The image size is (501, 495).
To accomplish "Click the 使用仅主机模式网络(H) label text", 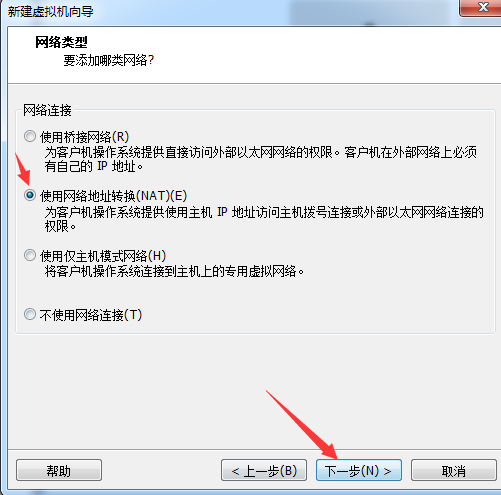I will [x=103, y=256].
